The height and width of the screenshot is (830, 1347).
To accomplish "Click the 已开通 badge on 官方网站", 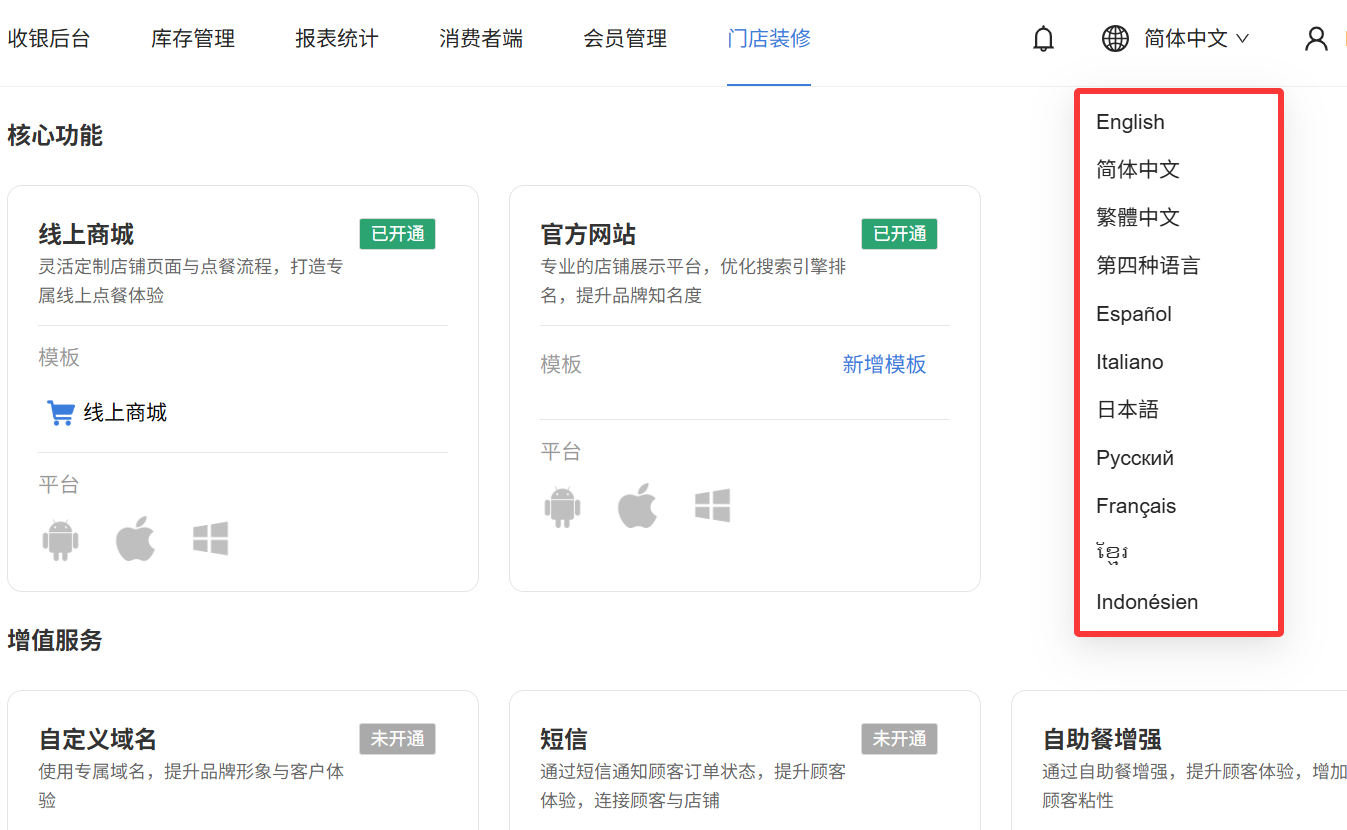I will pyautogui.click(x=900, y=234).
